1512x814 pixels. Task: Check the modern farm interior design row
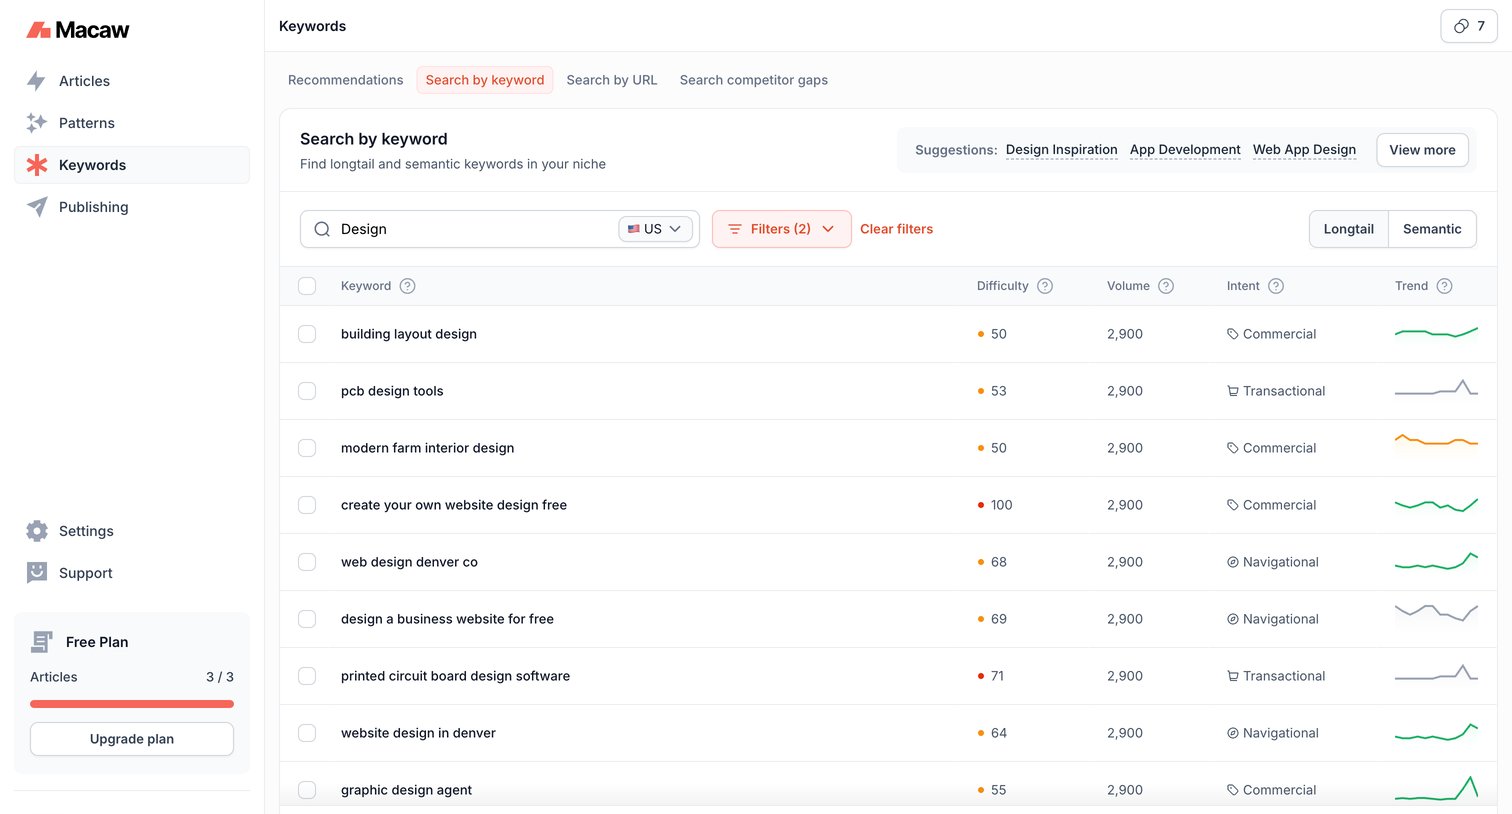click(307, 448)
